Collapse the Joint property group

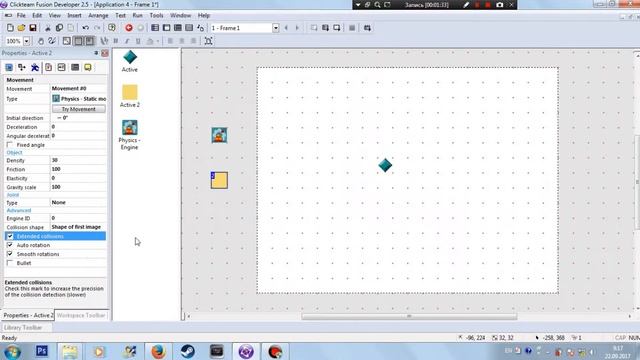click(x=13, y=195)
